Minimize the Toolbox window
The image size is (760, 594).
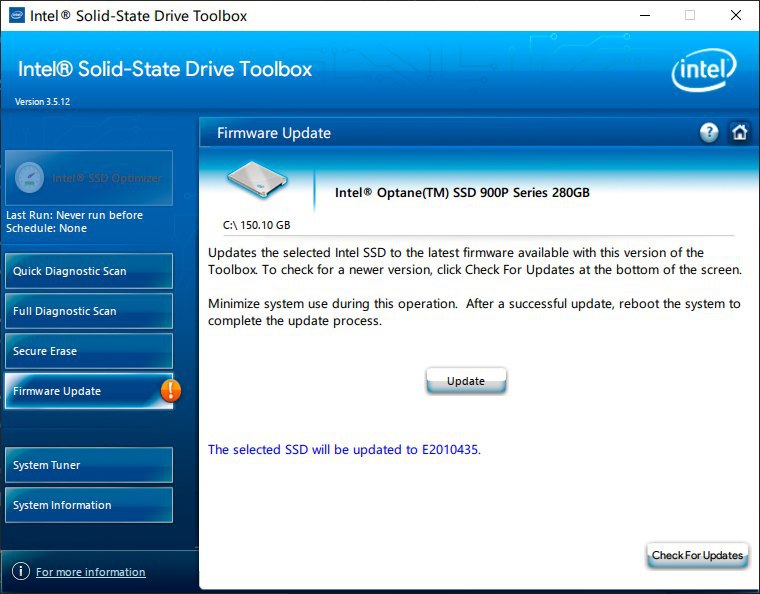tap(645, 16)
